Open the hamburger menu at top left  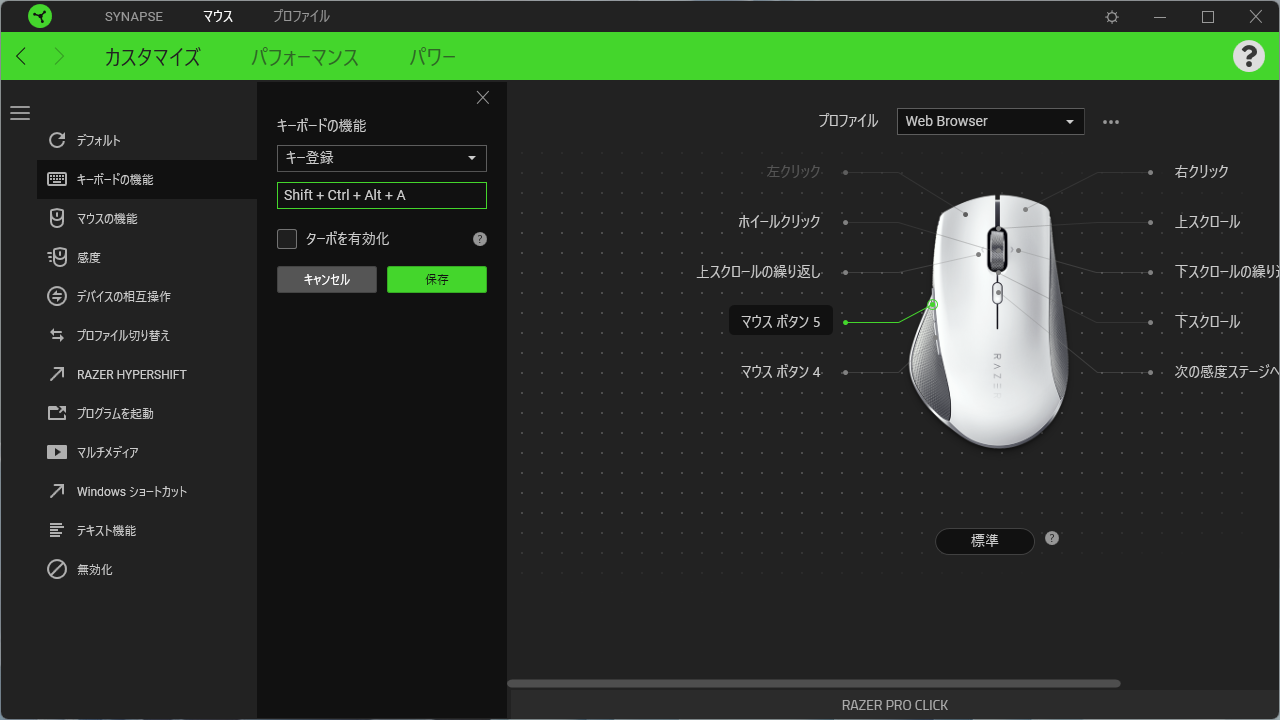20,113
